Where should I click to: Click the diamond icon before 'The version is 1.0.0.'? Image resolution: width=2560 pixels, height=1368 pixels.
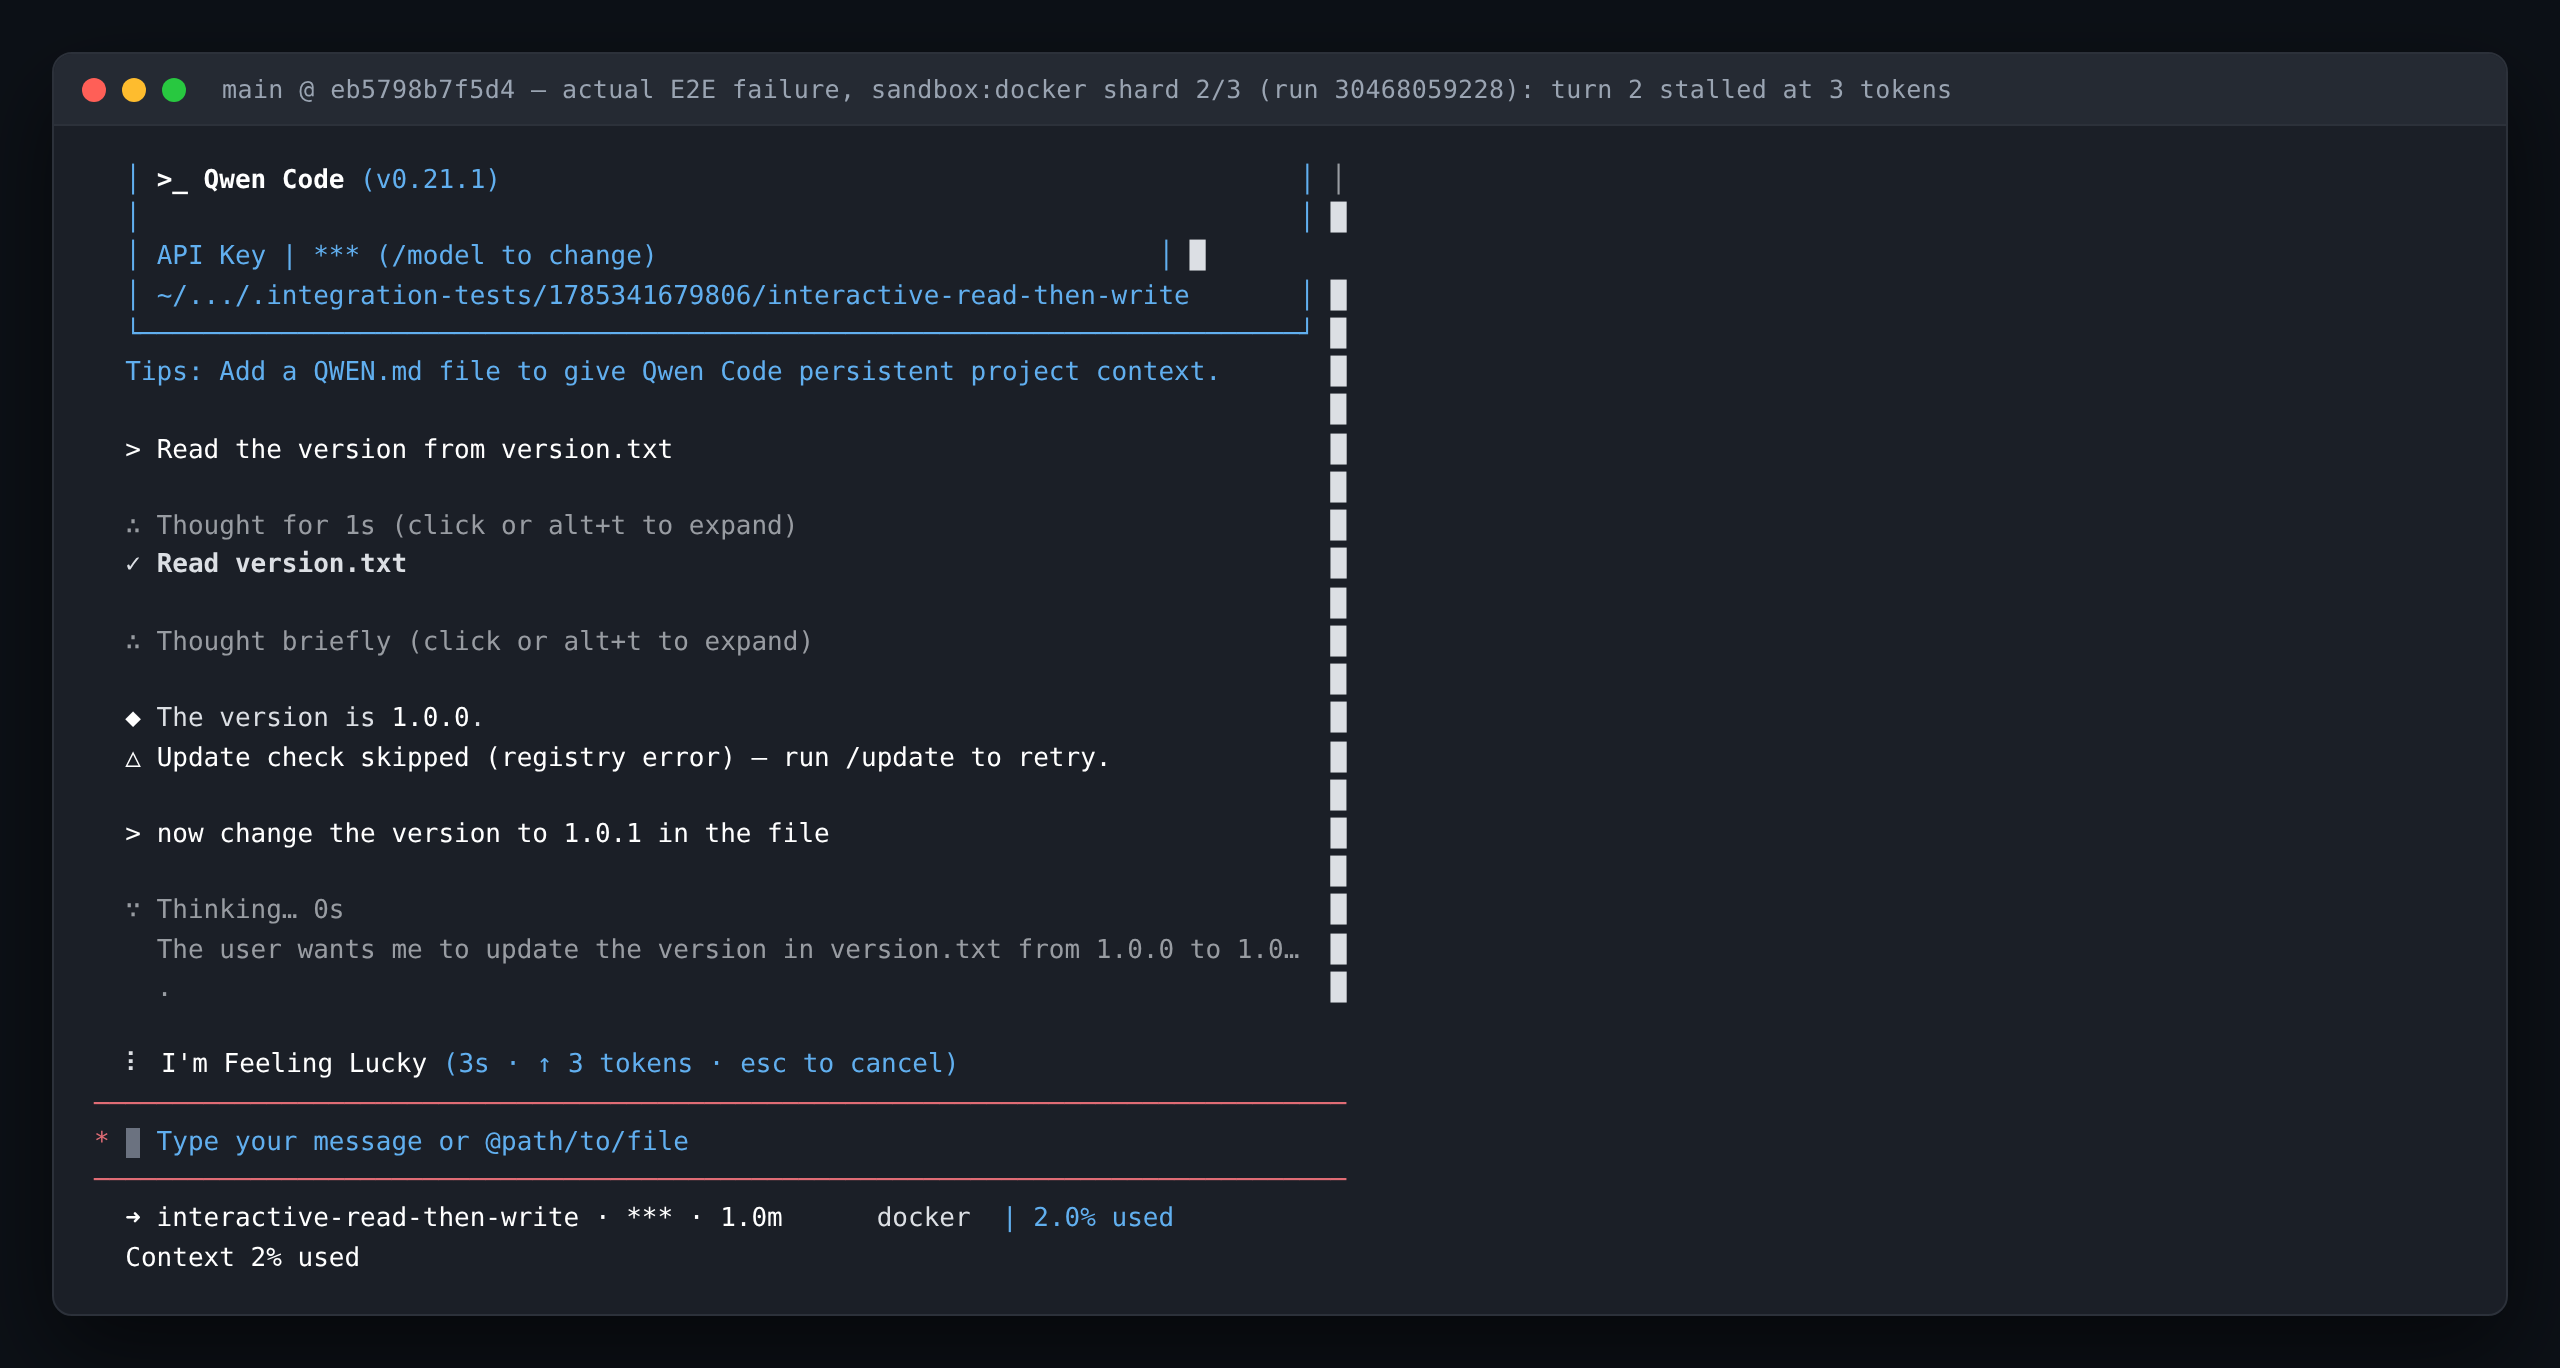pos(133,718)
